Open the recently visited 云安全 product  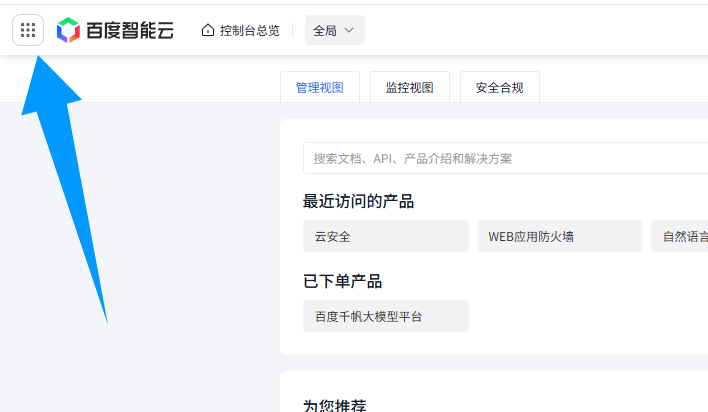pos(385,237)
